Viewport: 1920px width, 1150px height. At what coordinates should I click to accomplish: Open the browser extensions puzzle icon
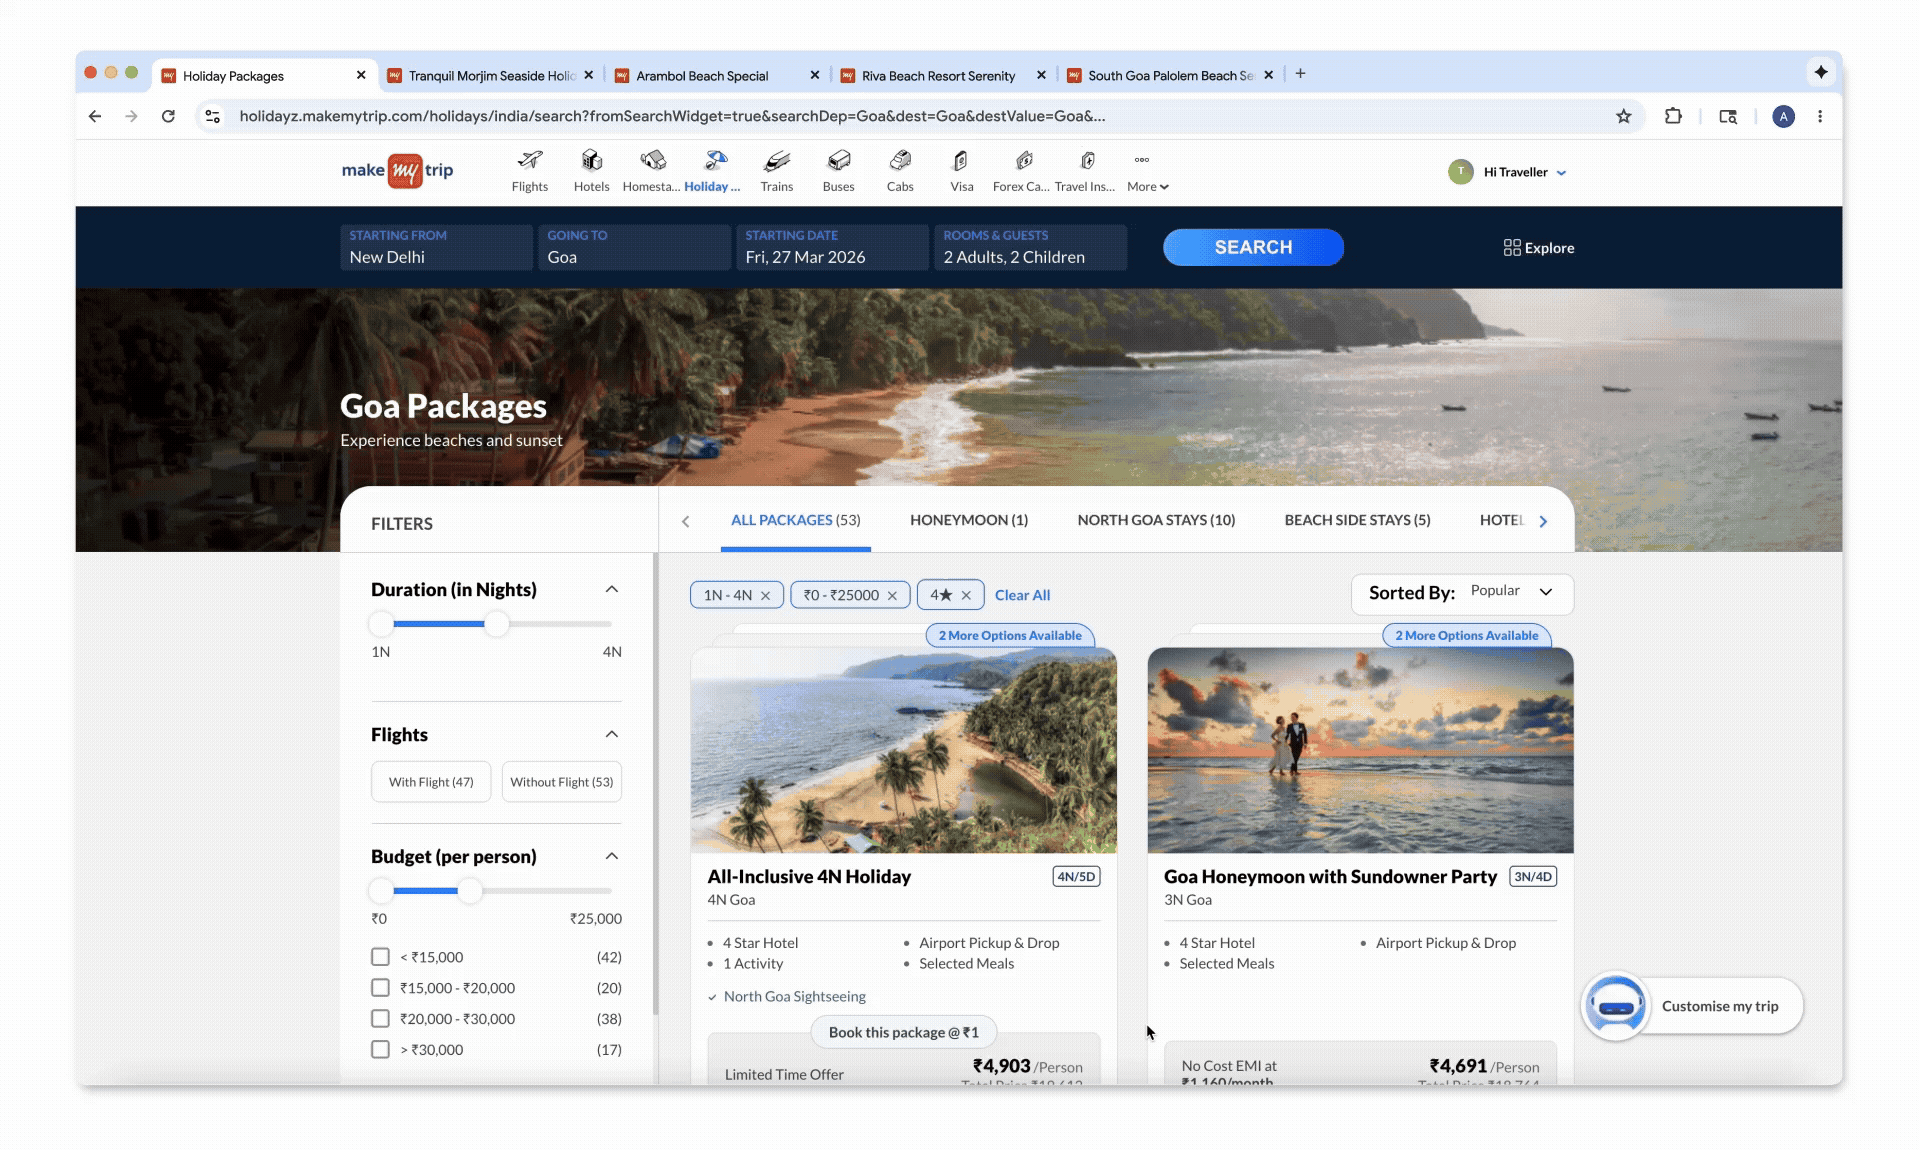click(x=1673, y=116)
